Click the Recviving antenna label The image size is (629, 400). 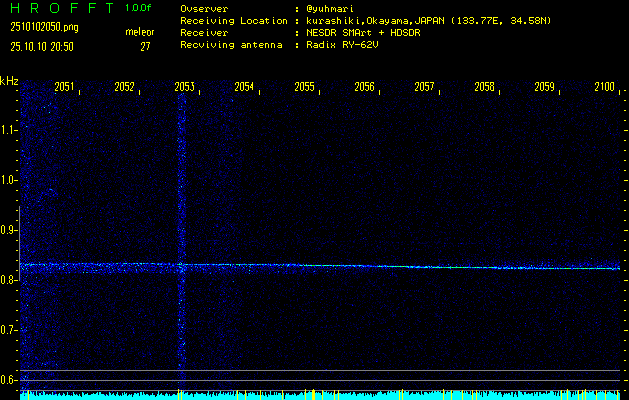(231, 45)
